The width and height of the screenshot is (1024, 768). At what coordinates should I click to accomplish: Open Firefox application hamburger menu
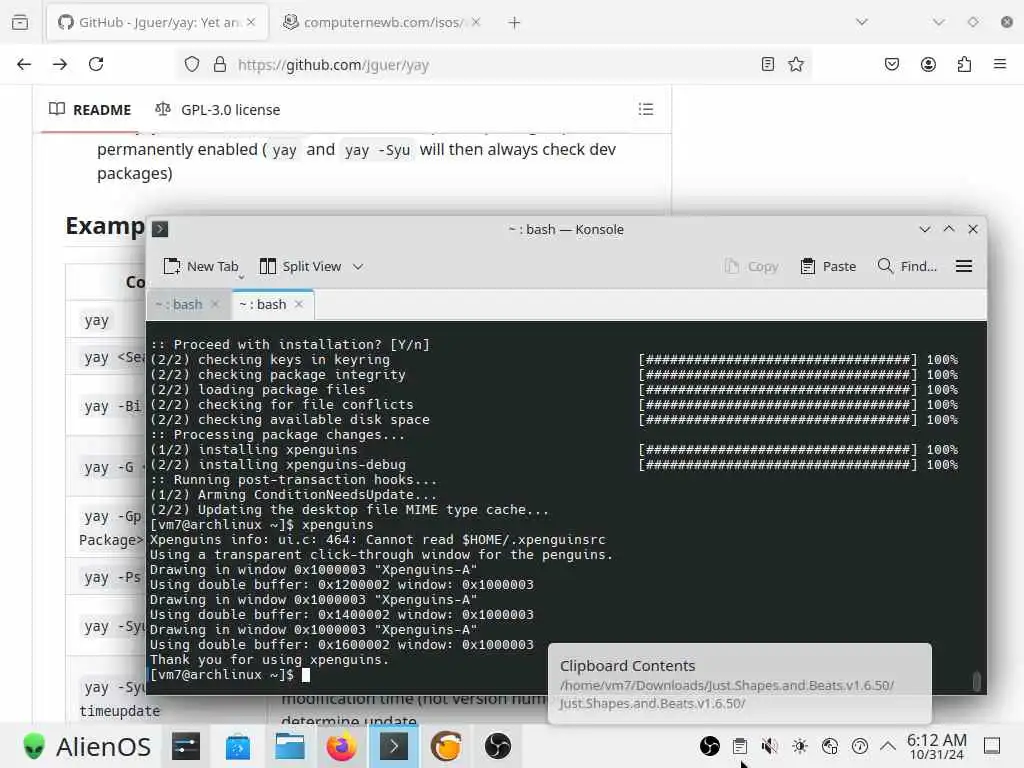point(1000,64)
